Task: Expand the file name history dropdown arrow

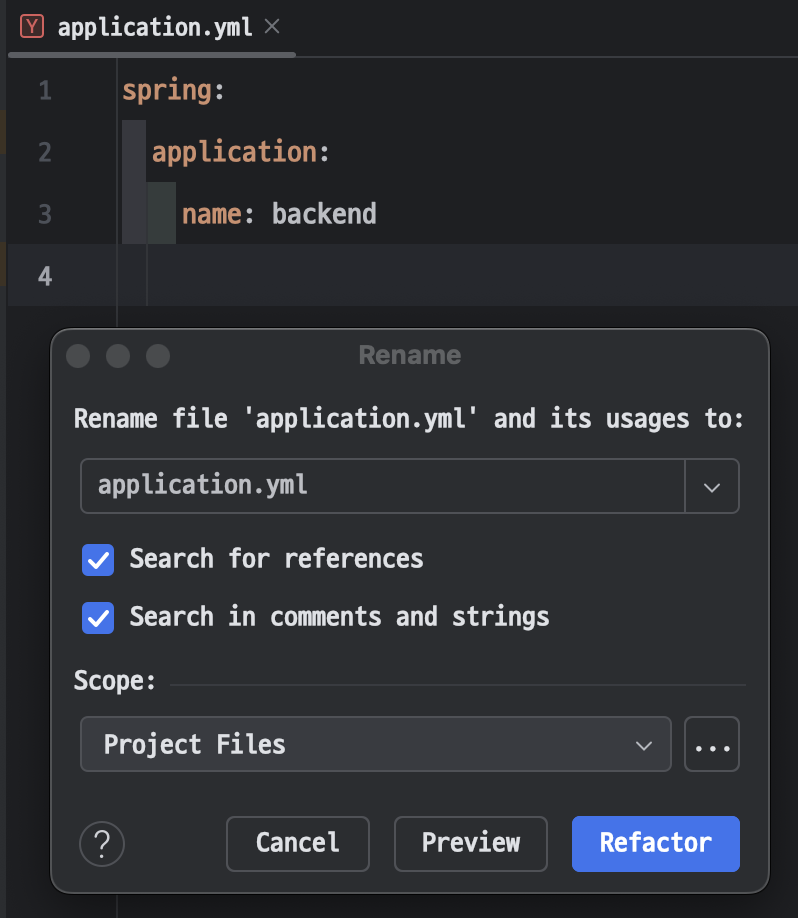Action: (x=711, y=487)
